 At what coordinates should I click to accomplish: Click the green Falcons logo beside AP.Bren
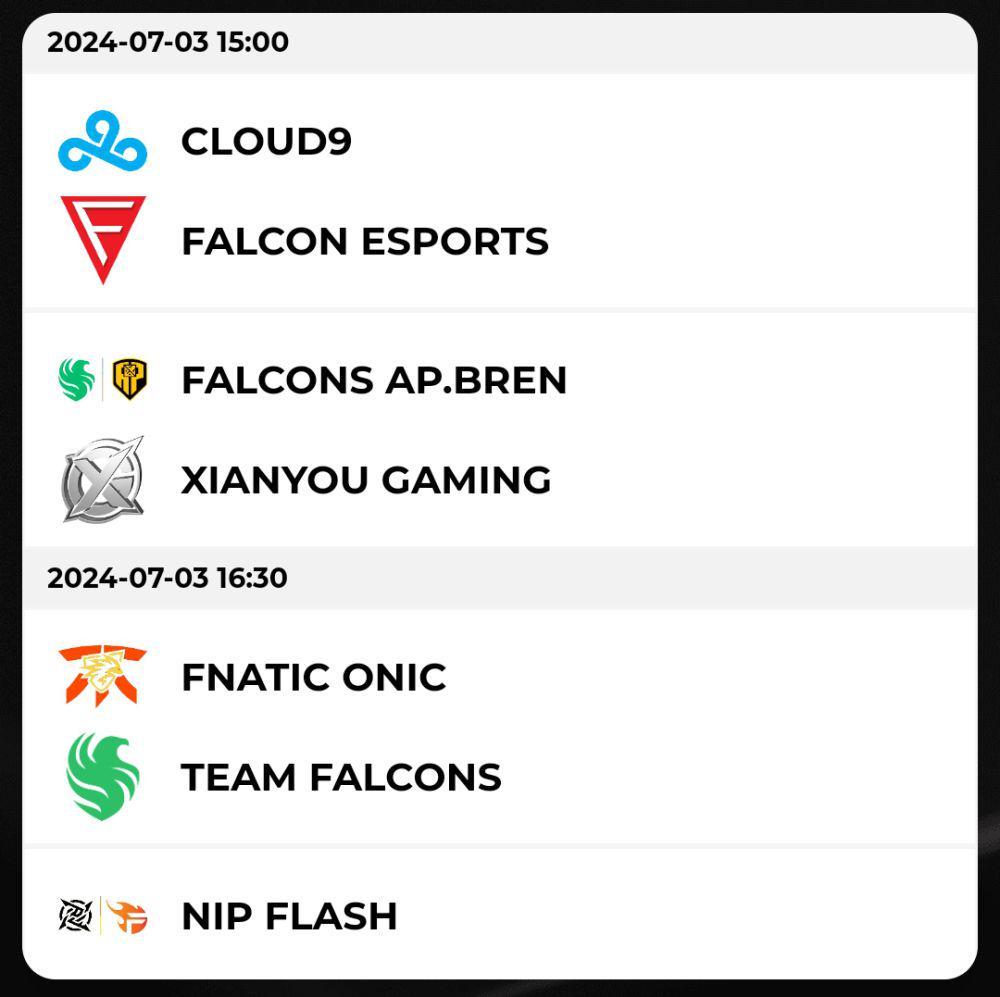(x=77, y=380)
